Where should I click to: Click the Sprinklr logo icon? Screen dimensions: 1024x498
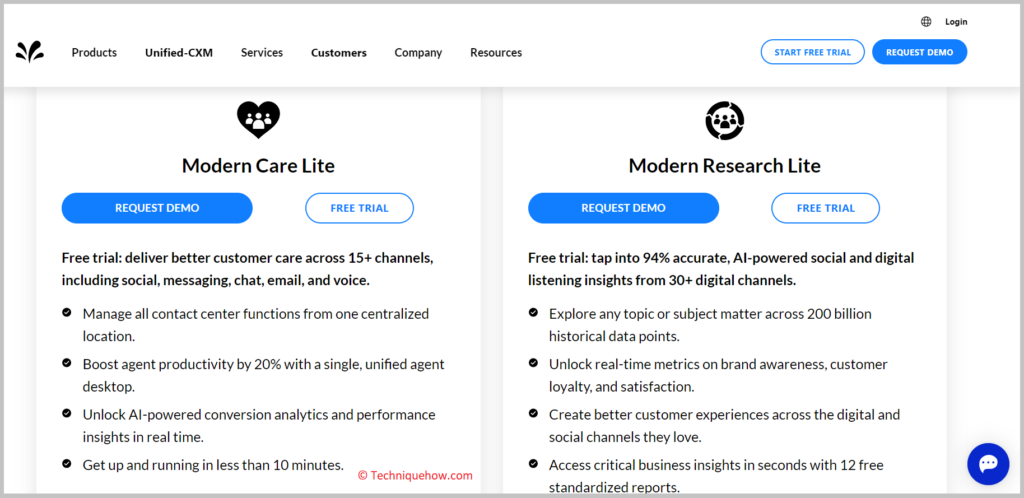pos(29,52)
